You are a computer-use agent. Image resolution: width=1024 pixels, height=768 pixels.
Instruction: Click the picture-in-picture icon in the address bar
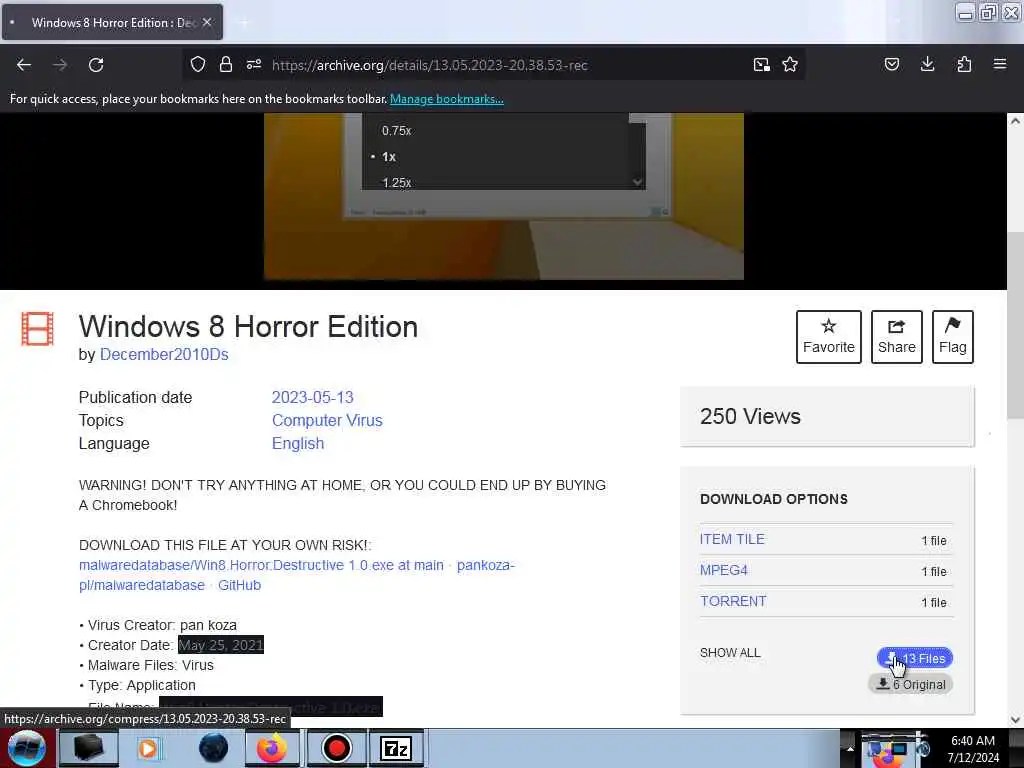click(761, 65)
